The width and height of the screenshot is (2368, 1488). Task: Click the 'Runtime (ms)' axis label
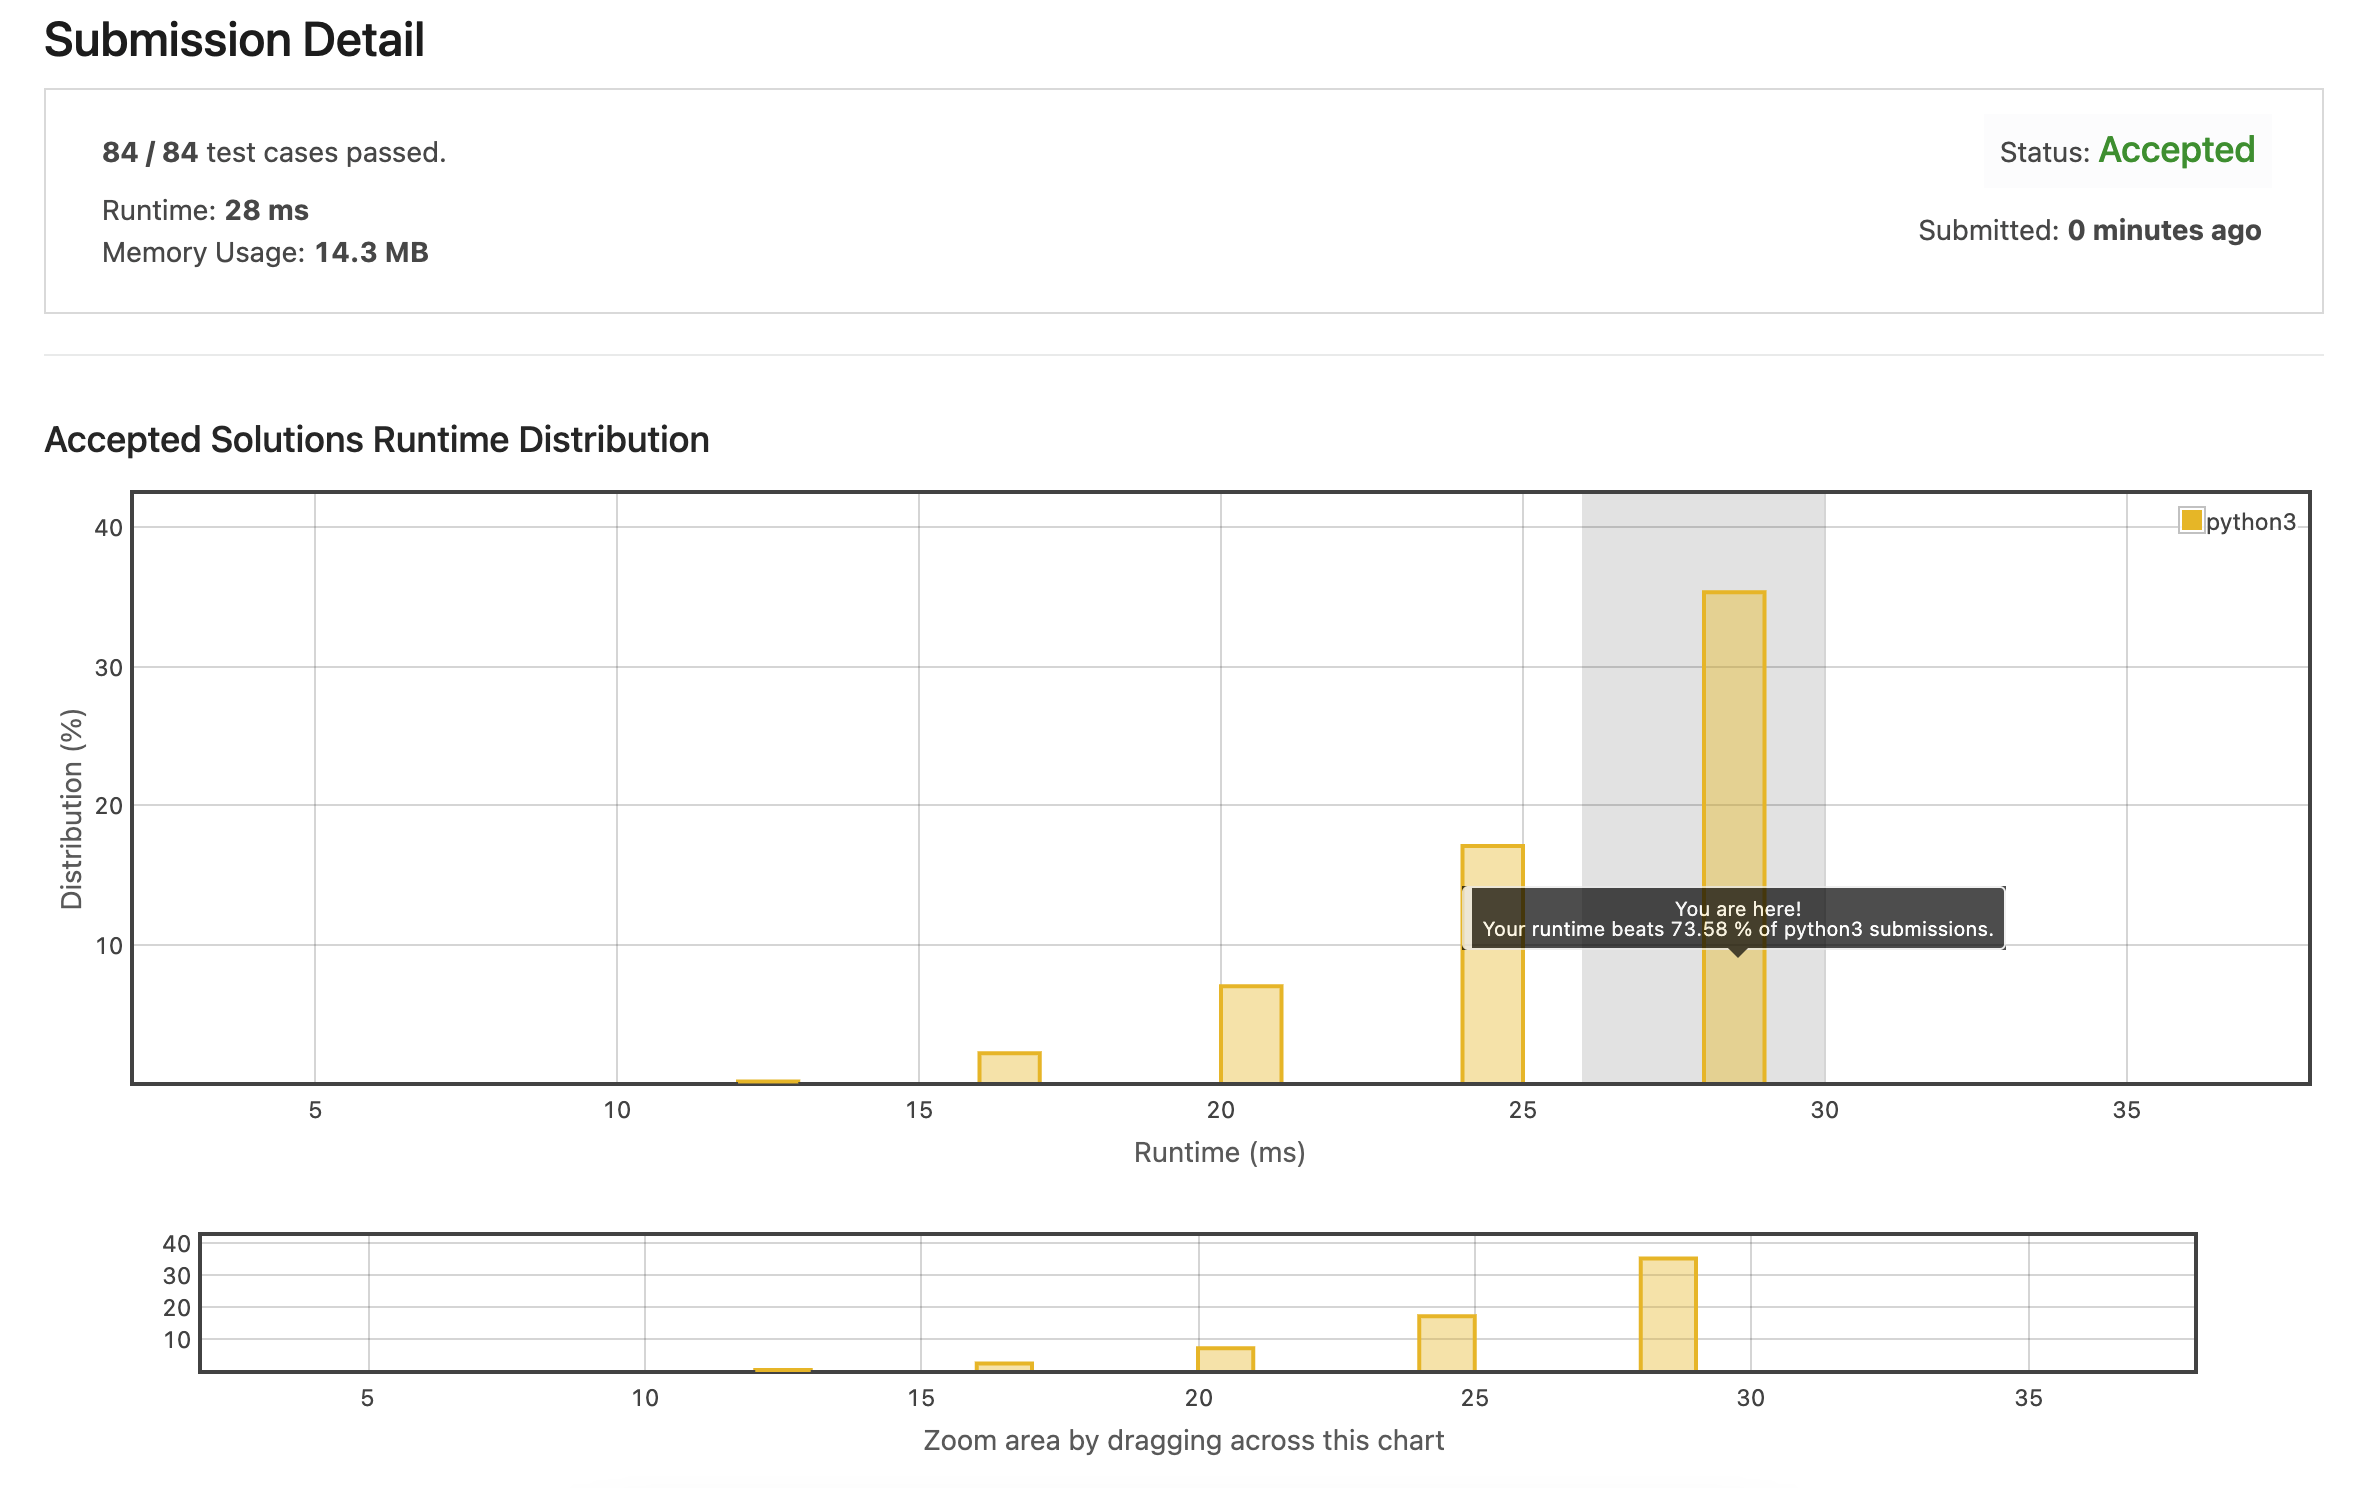(1219, 1152)
